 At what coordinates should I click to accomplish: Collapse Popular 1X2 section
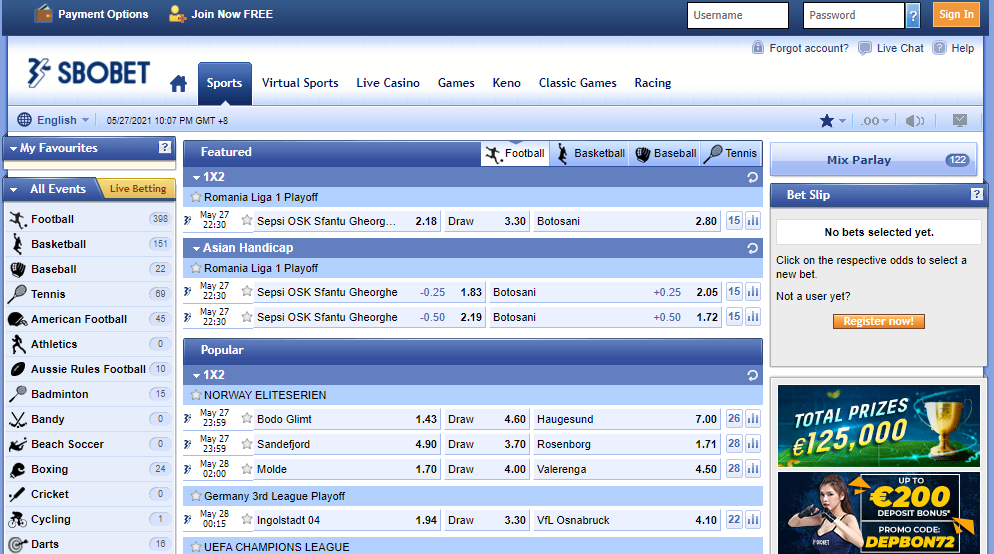pos(197,375)
